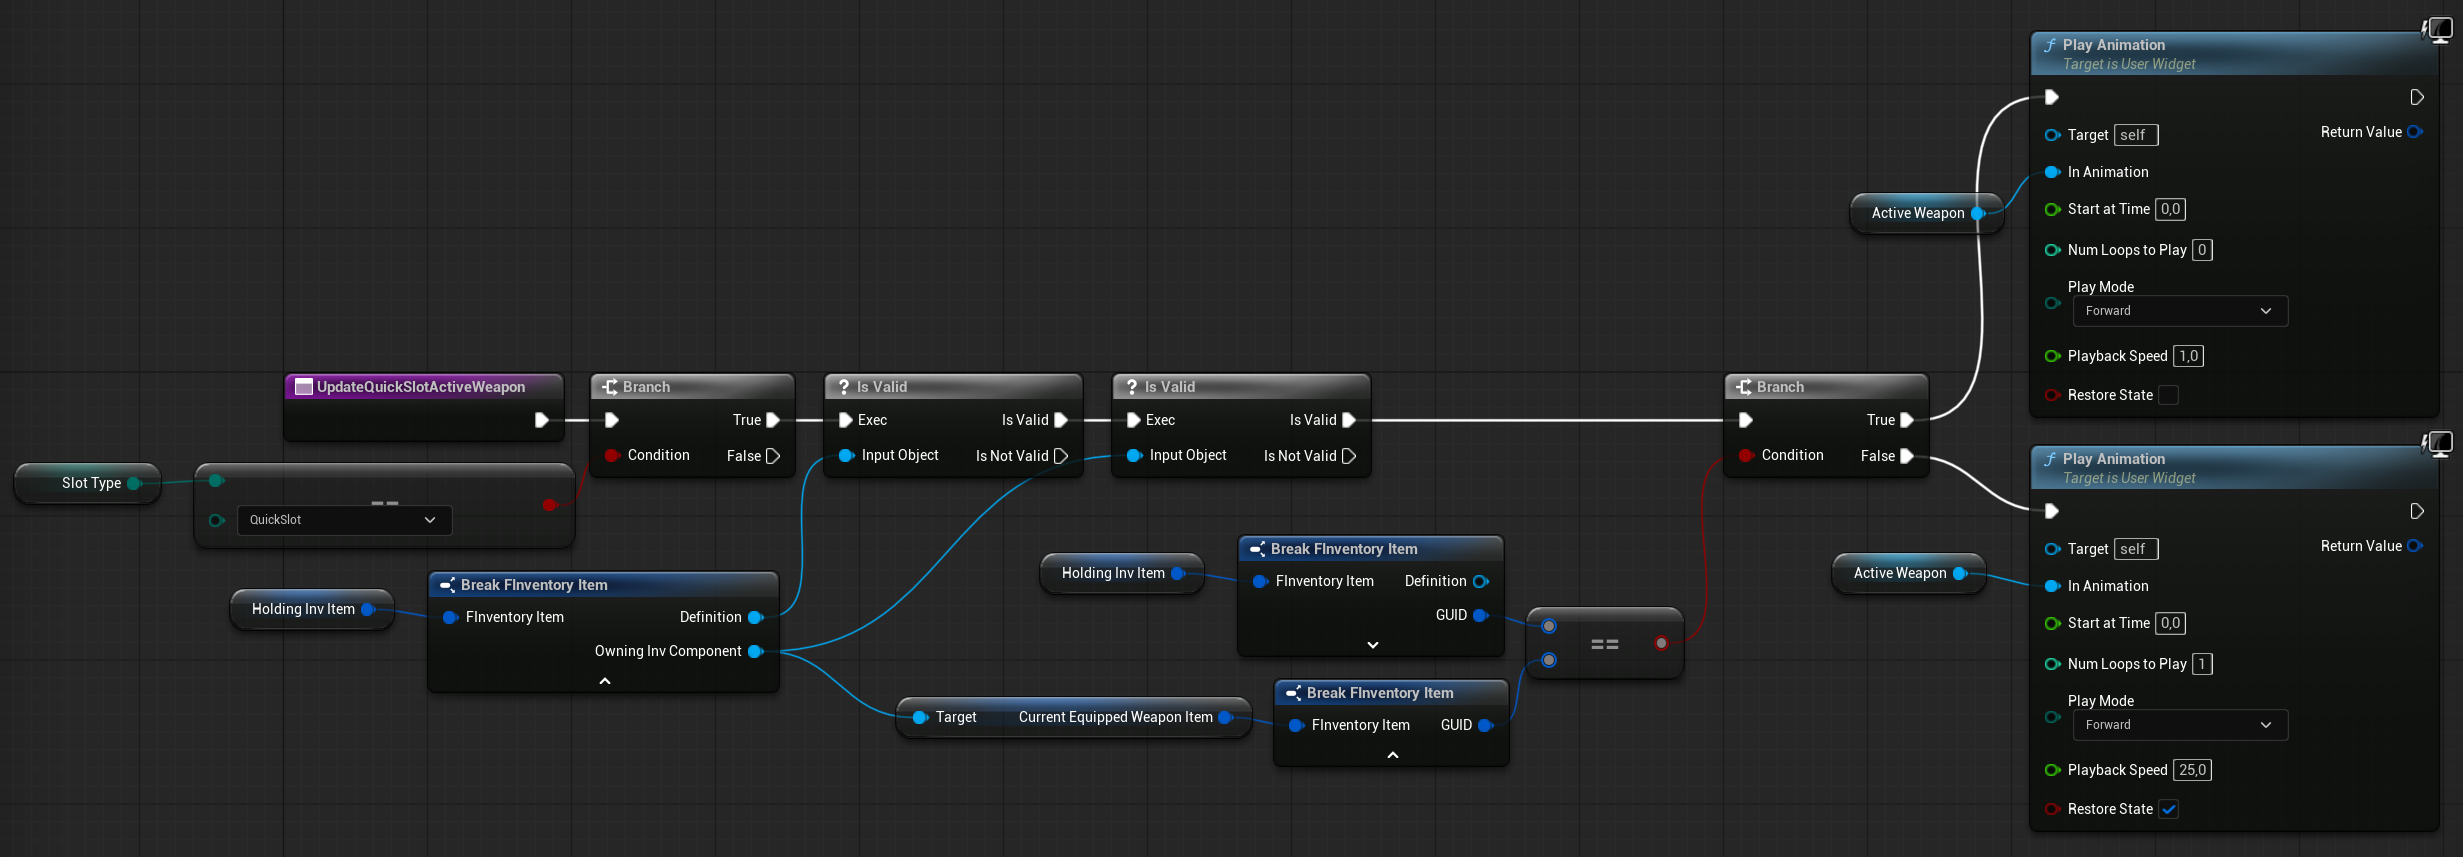The image size is (2463, 857).
Task: Open Play Mode dropdown on Play Animation with speed 25,0
Action: [2179, 725]
